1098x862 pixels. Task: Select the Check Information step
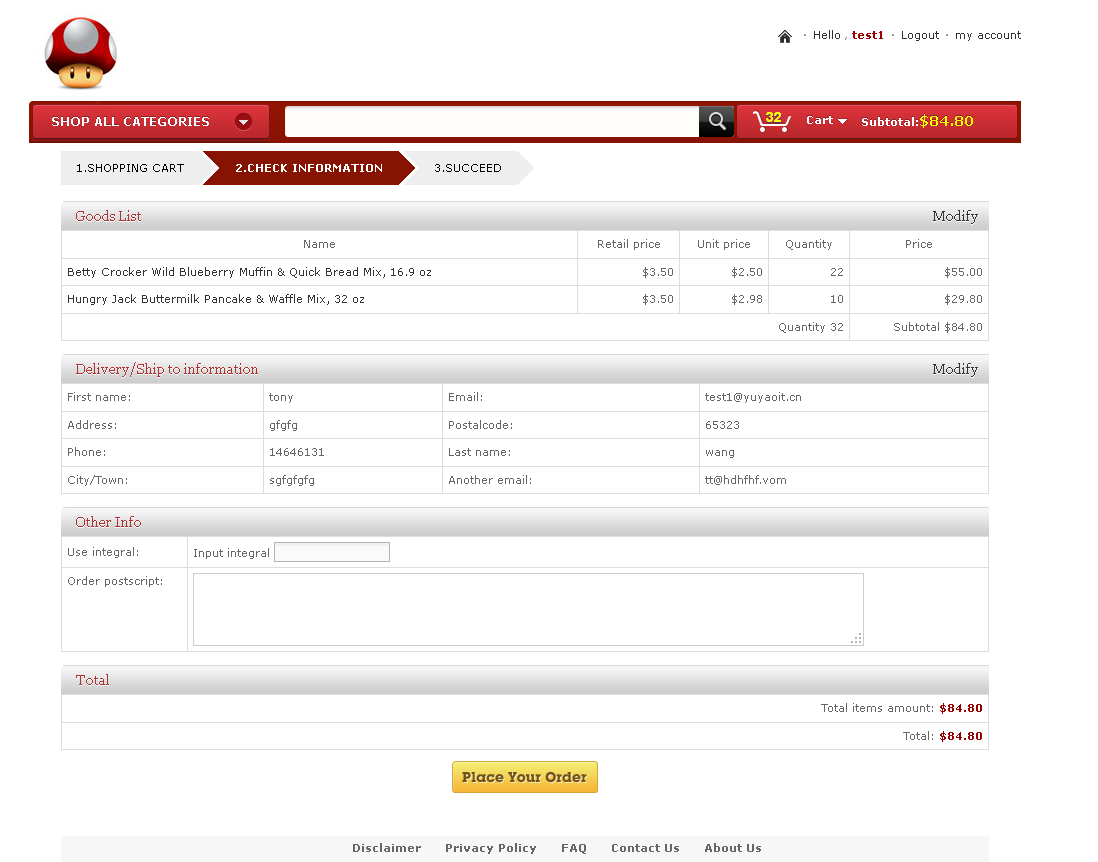click(308, 168)
